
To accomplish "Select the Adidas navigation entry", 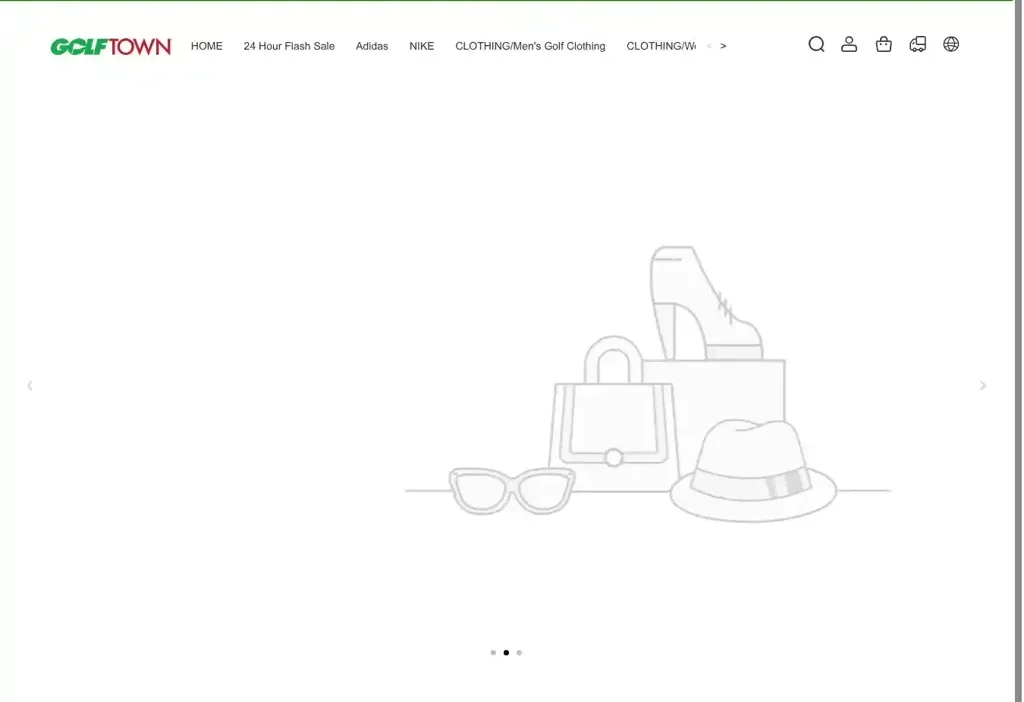I will coord(371,45).
